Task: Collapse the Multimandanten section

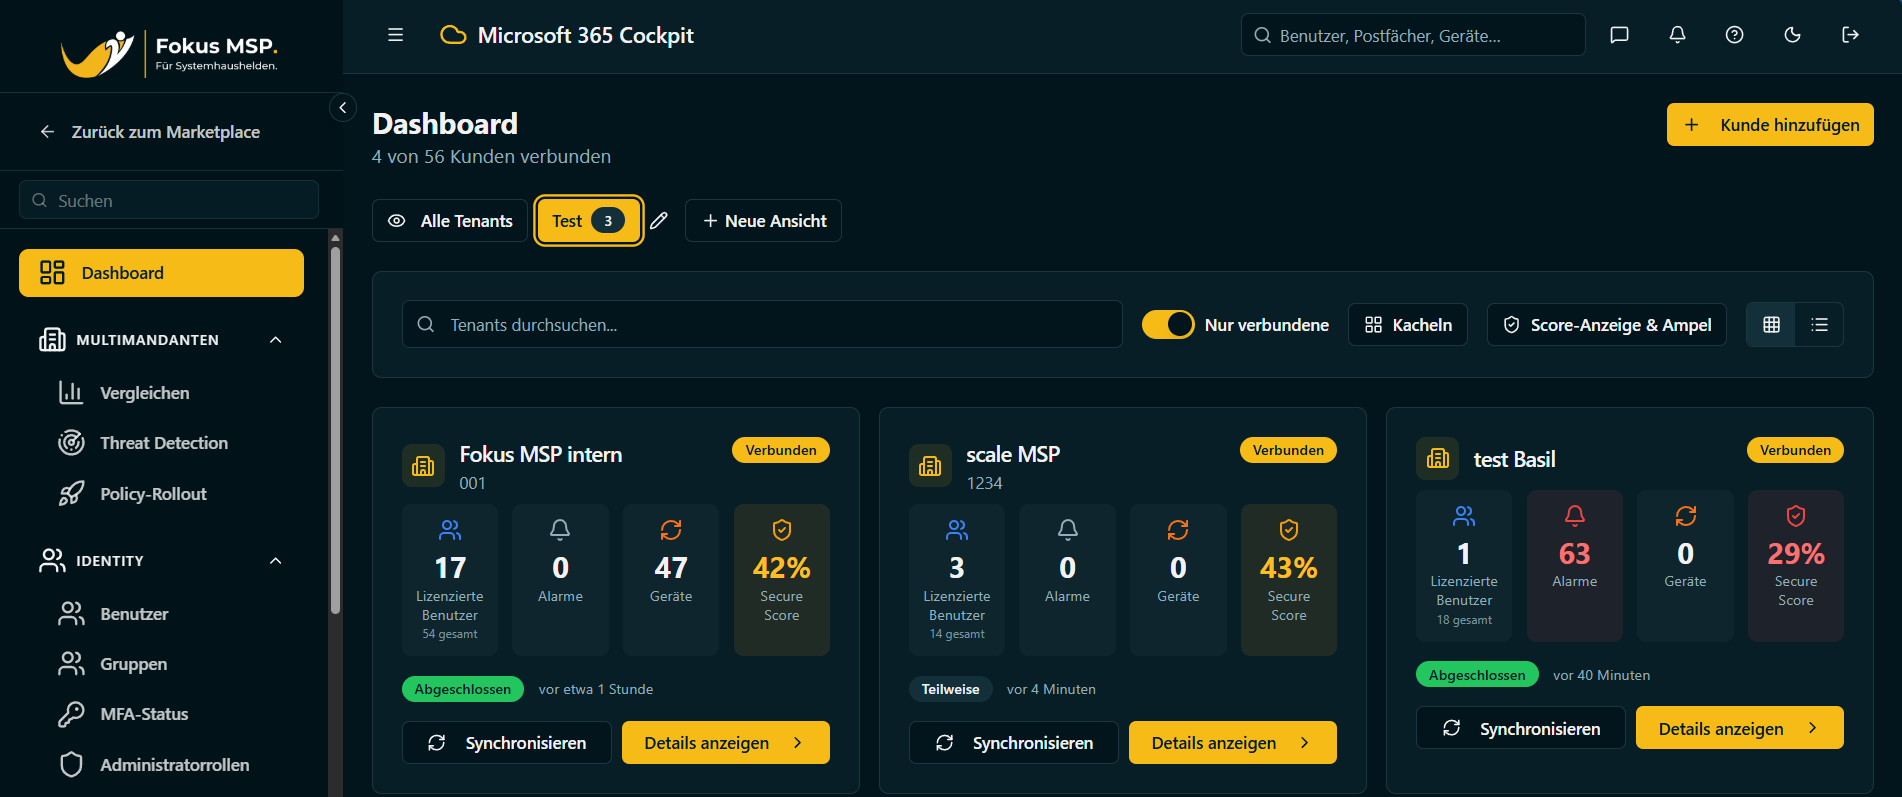Action: (276, 340)
